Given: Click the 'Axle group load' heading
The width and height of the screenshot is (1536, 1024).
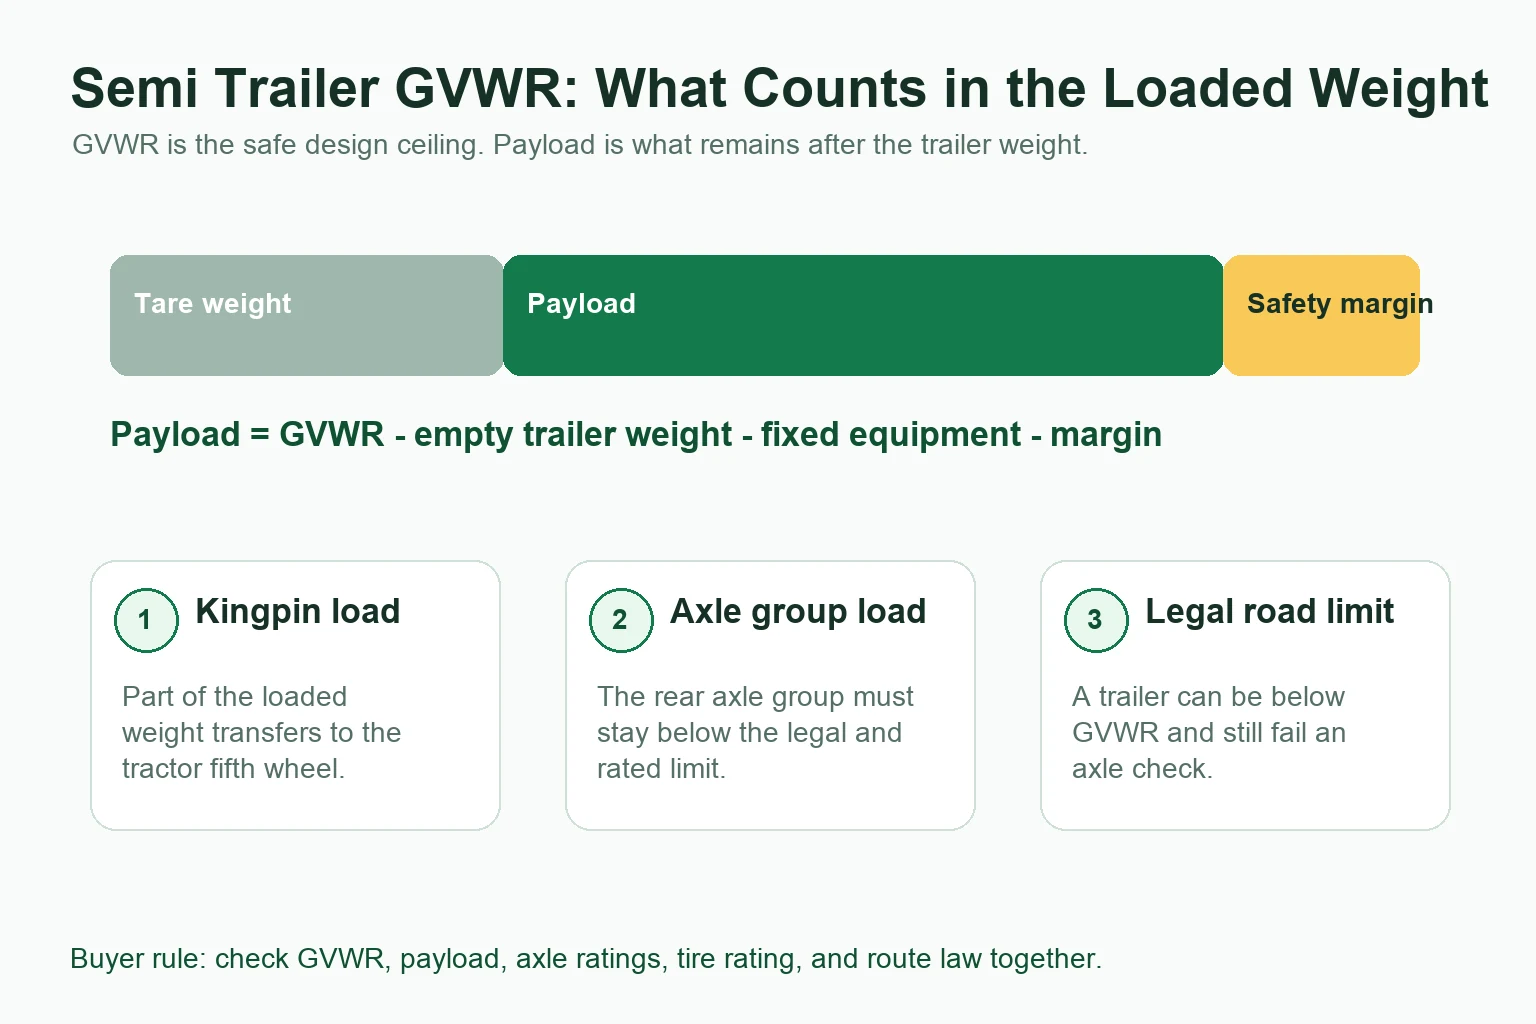Looking at the screenshot, I should click(798, 611).
